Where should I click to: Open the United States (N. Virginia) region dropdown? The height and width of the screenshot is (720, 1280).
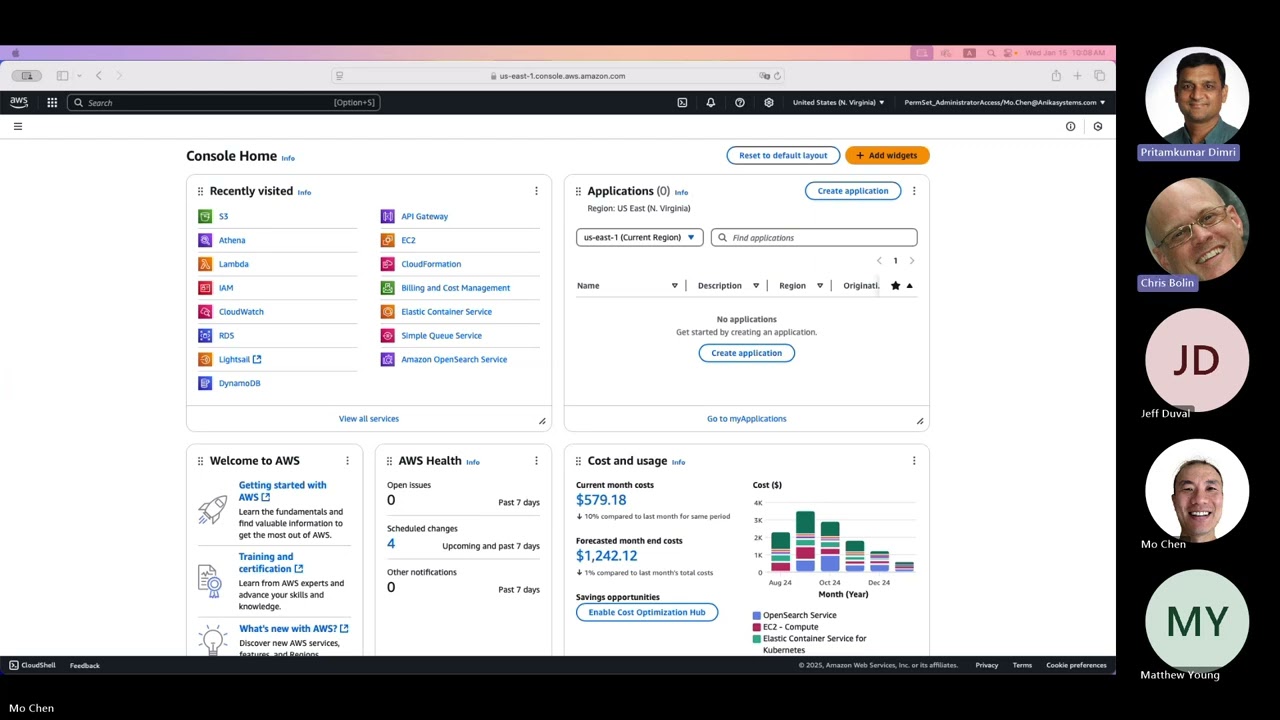coord(838,102)
